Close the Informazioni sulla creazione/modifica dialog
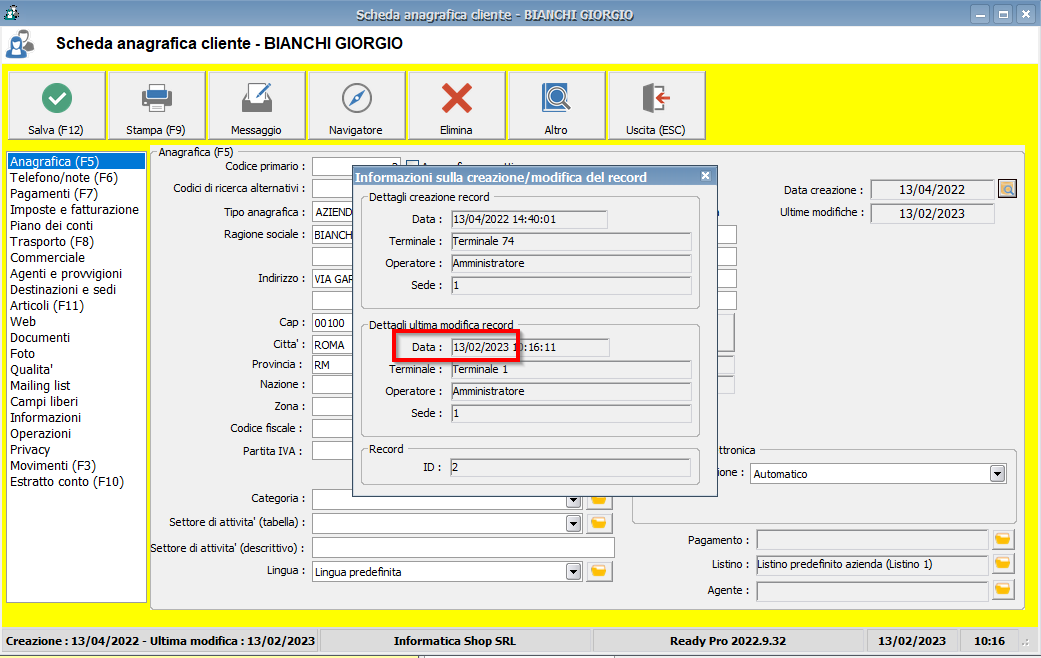 click(706, 176)
